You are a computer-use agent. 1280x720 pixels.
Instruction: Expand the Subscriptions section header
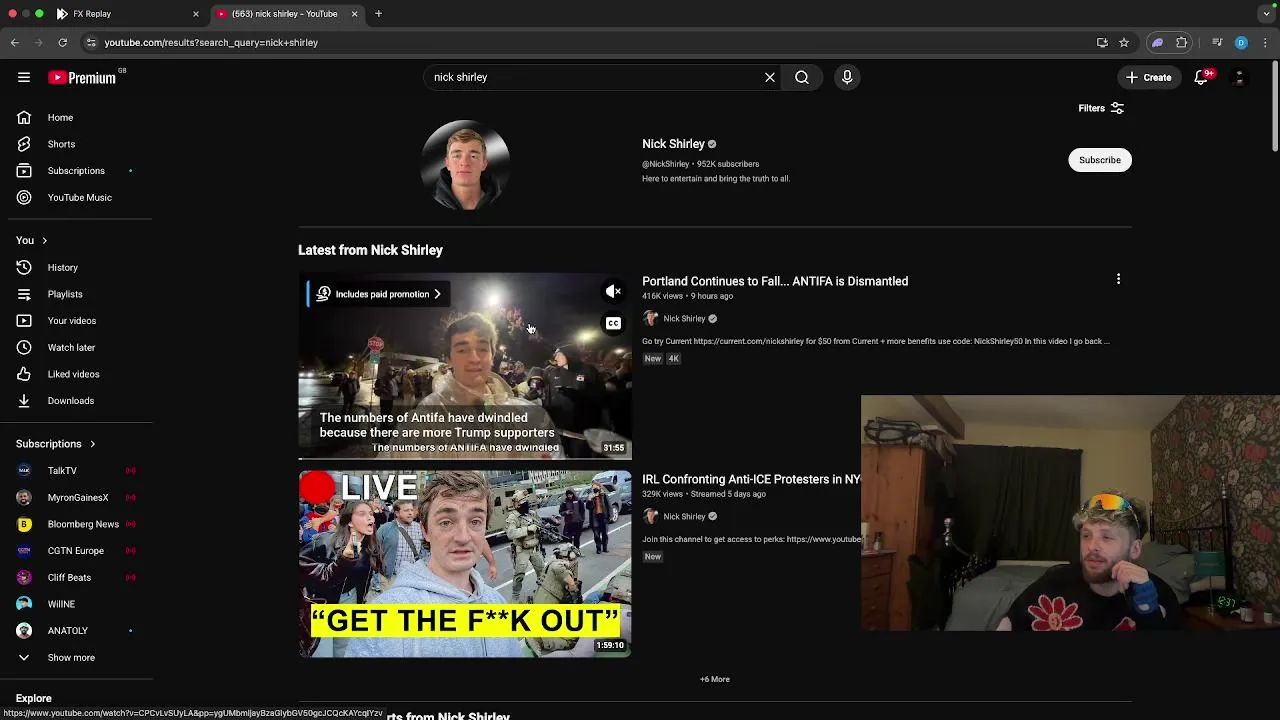[x=56, y=444]
